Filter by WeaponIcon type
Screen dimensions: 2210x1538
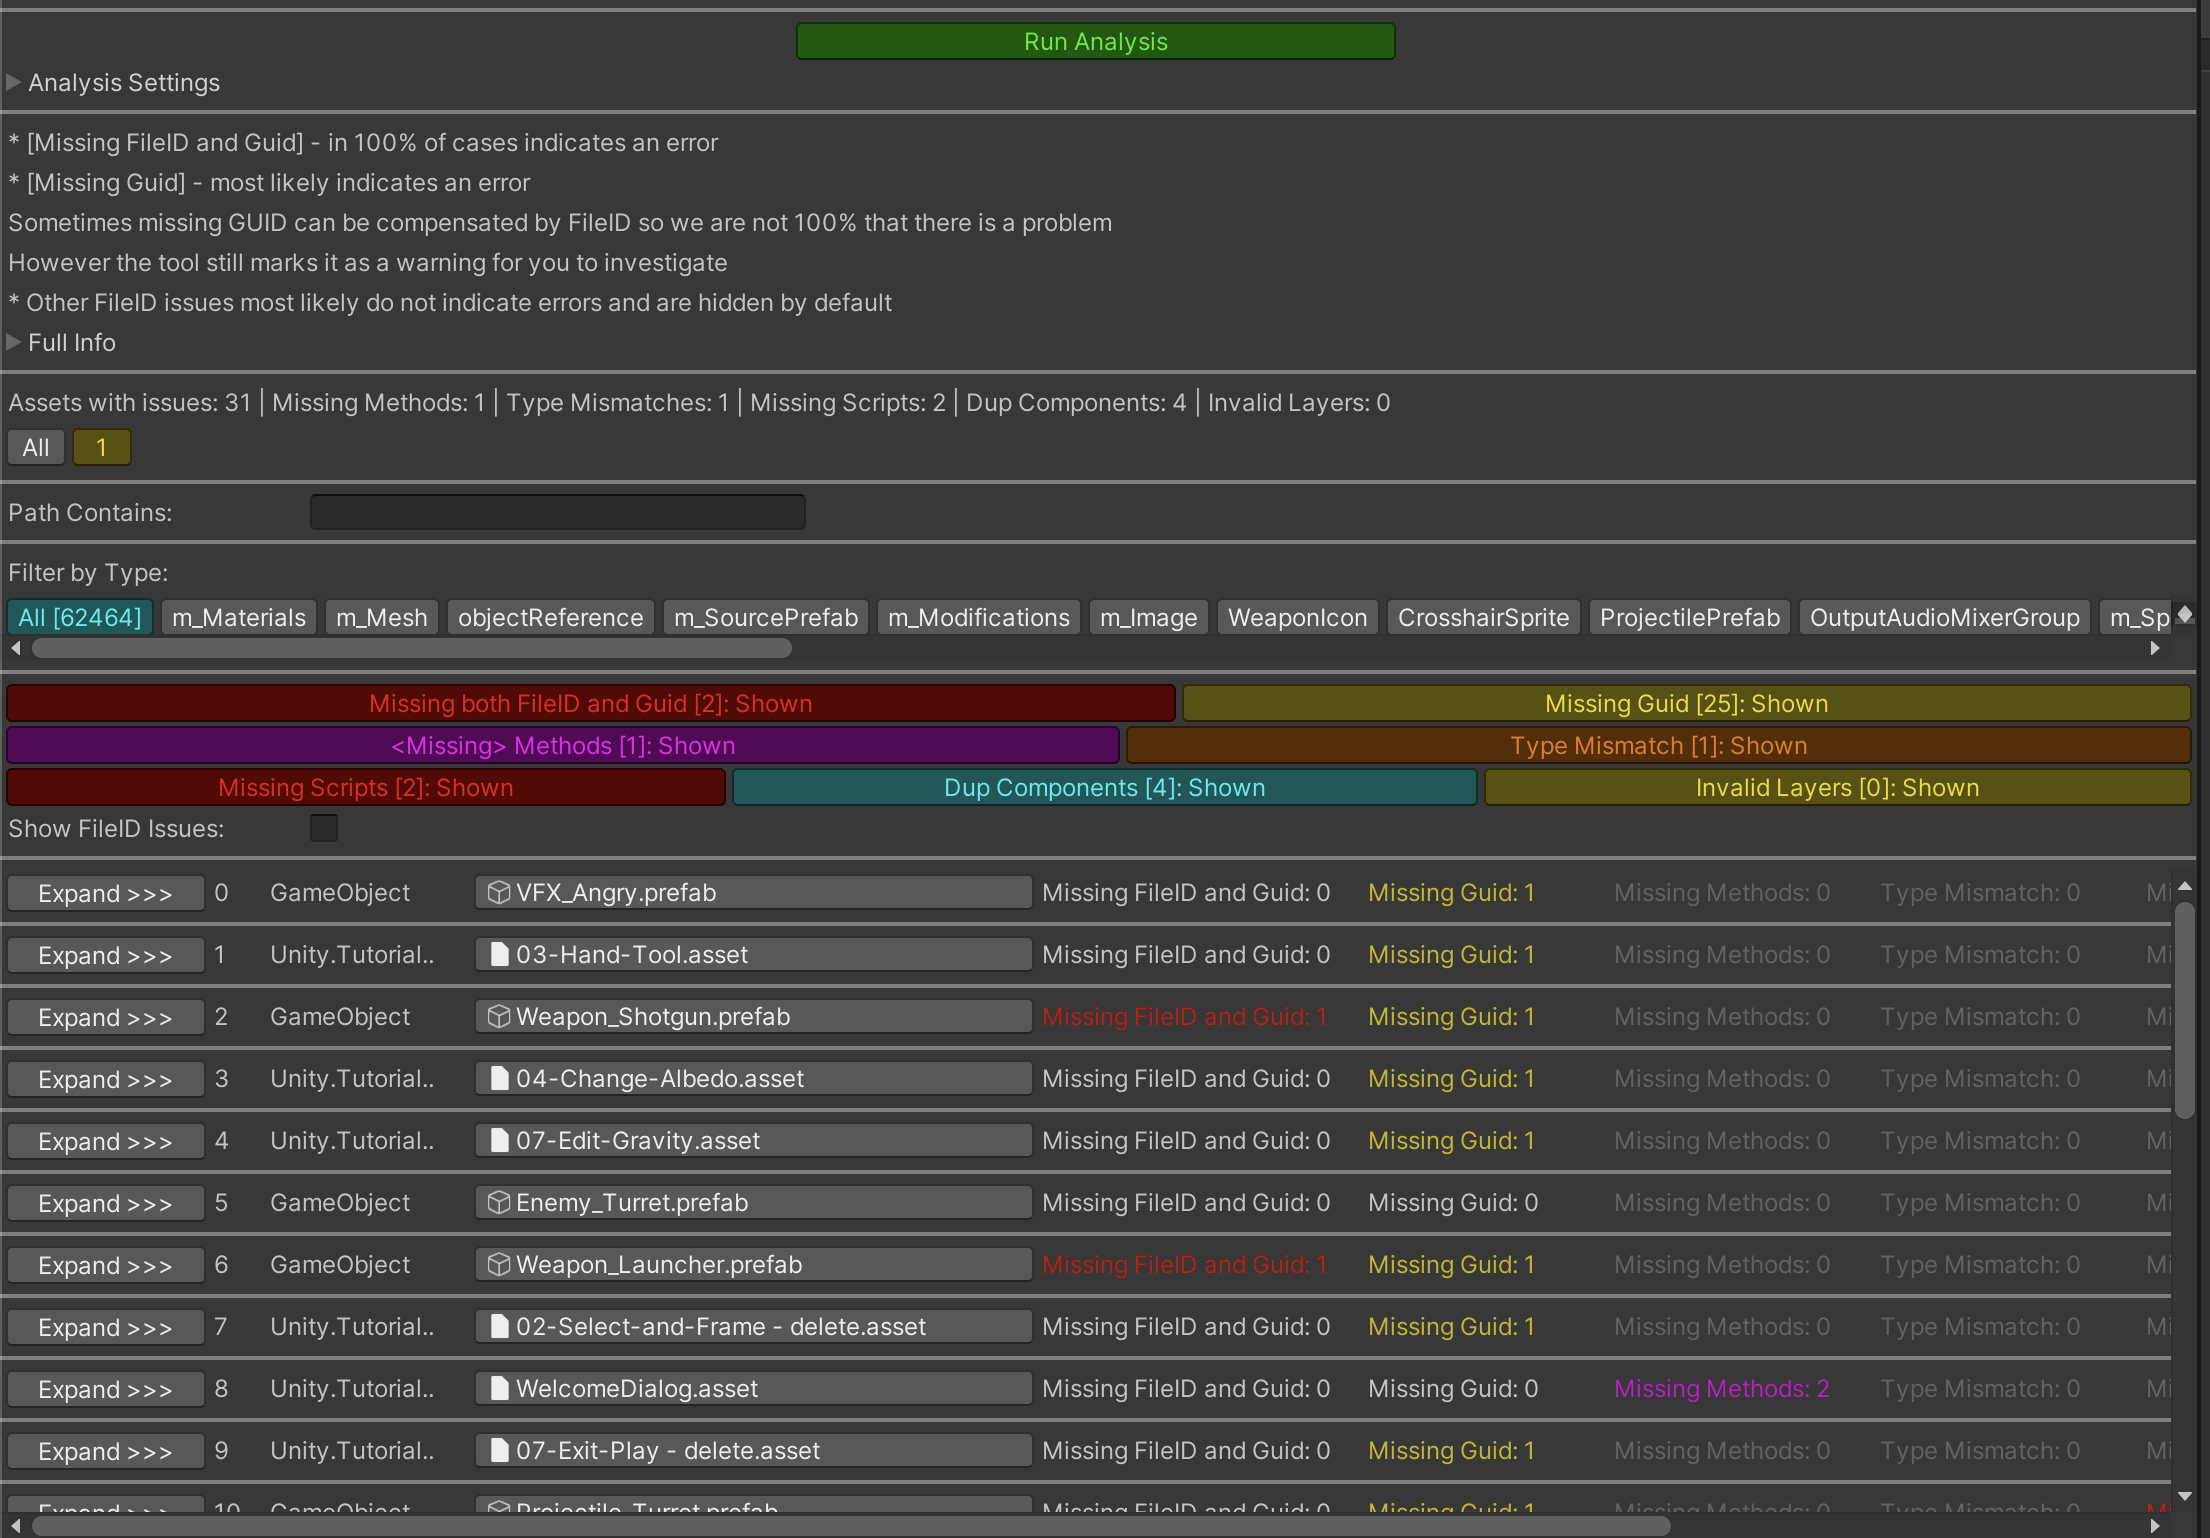coord(1298,617)
